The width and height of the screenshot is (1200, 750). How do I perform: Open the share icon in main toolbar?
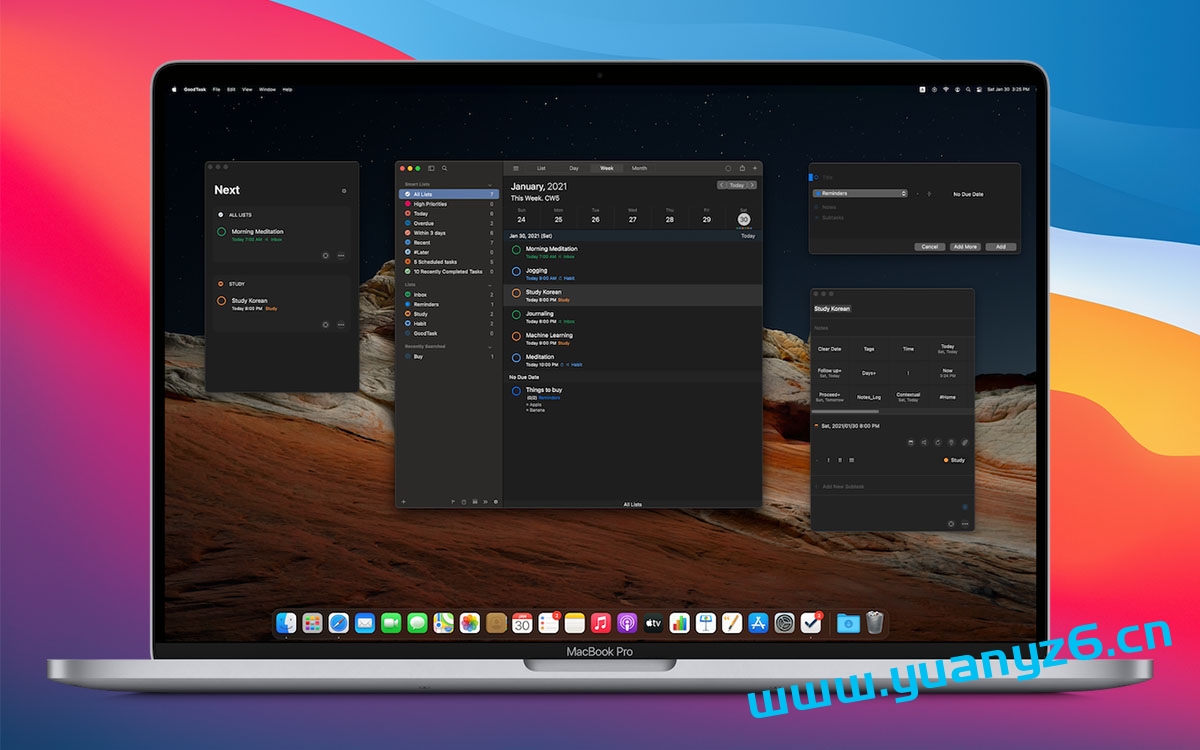[742, 168]
